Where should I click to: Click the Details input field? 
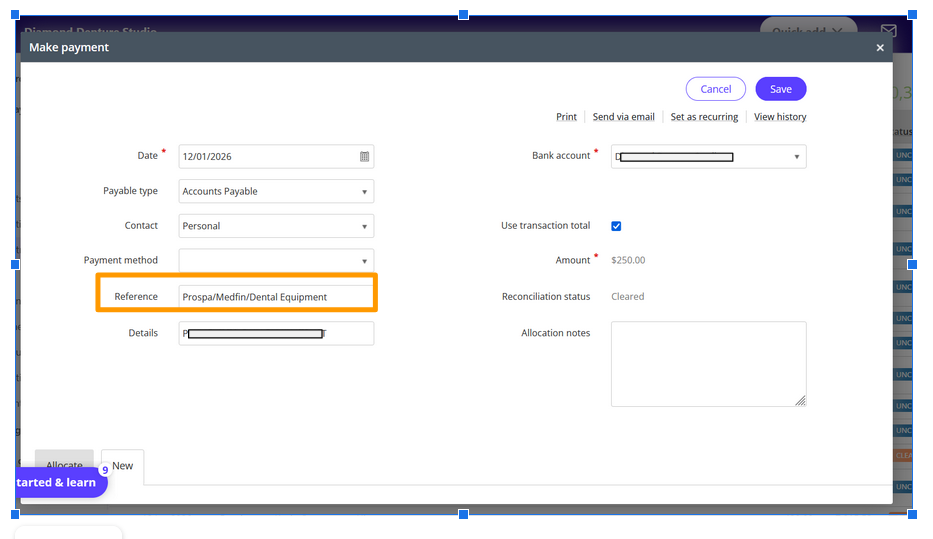coord(276,333)
